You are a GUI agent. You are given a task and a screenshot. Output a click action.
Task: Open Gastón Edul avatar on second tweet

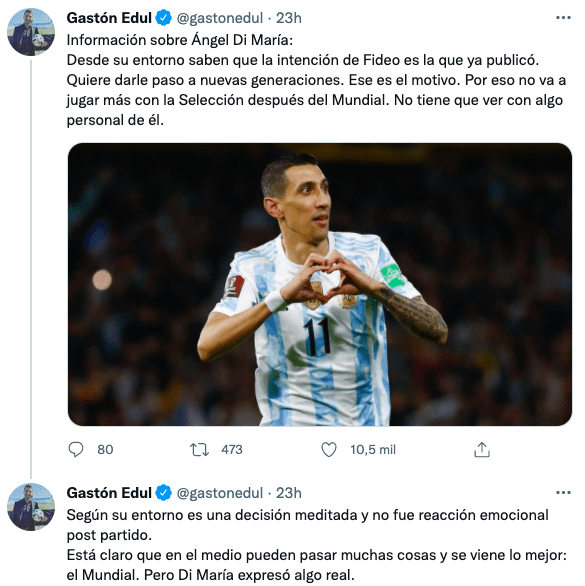point(31,507)
